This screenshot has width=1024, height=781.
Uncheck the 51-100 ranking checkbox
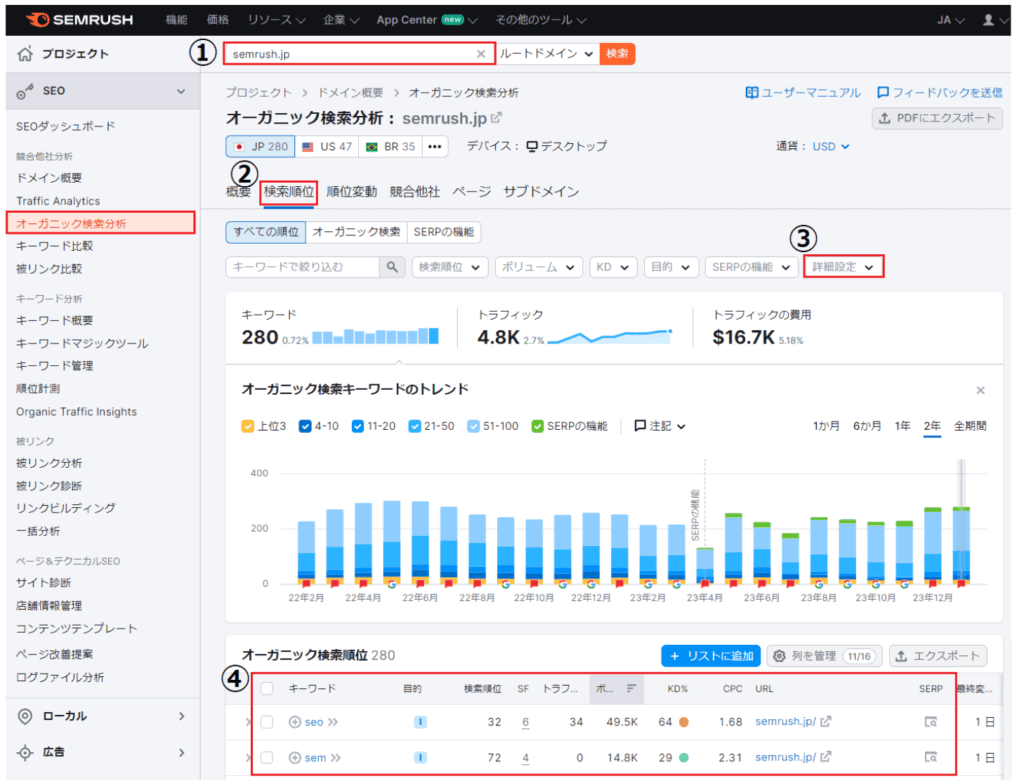click(473, 426)
